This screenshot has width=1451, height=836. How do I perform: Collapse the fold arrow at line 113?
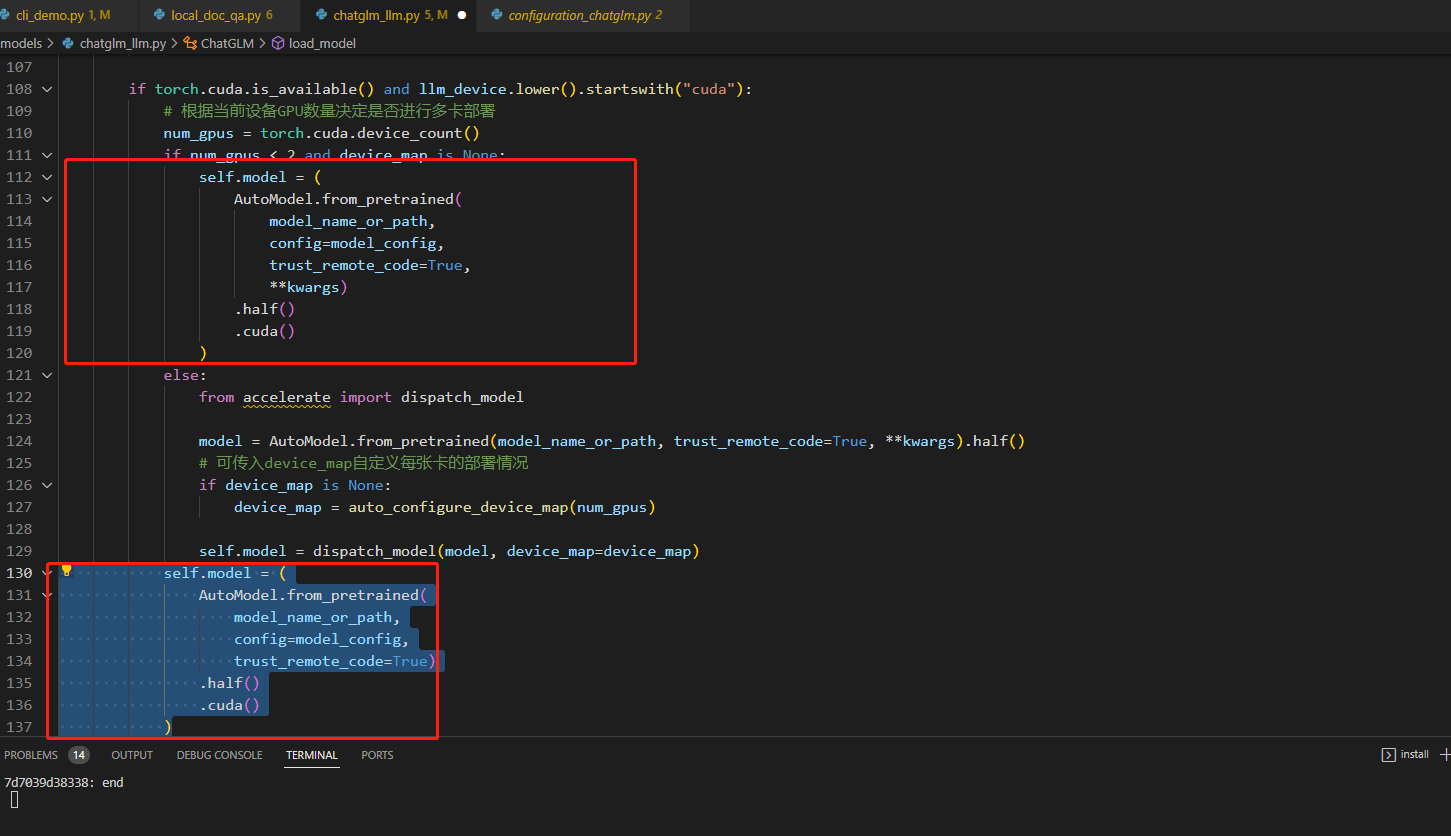[47, 199]
